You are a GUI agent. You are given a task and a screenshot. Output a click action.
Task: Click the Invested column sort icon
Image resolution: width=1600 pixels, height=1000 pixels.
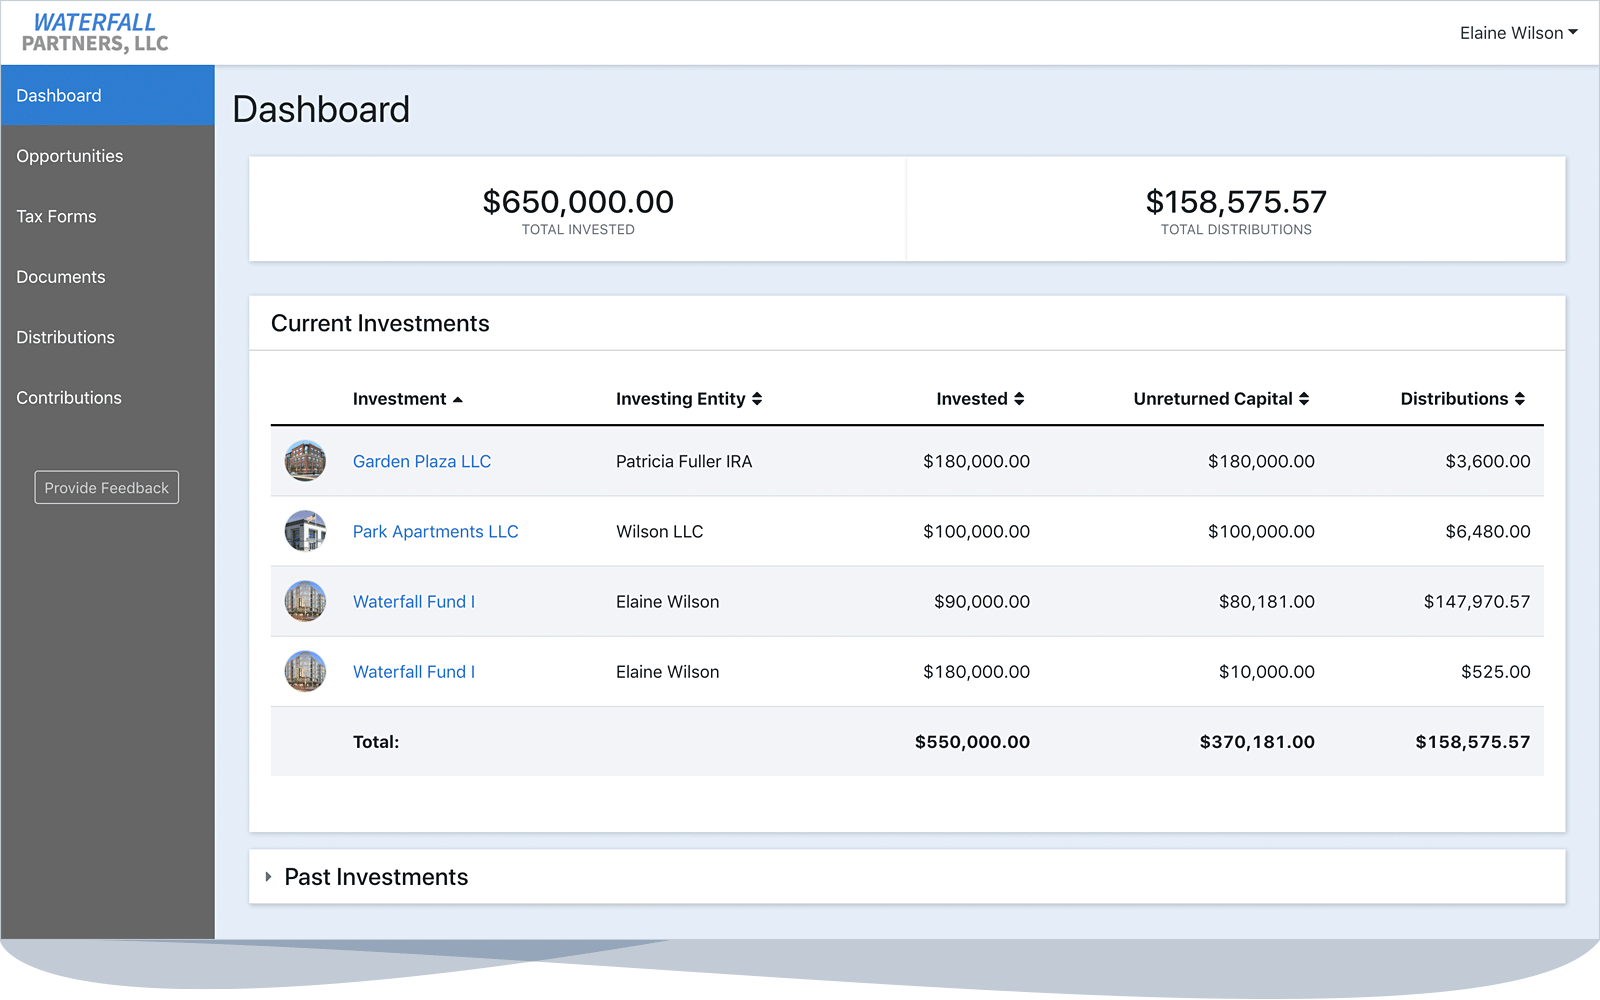tap(1020, 398)
